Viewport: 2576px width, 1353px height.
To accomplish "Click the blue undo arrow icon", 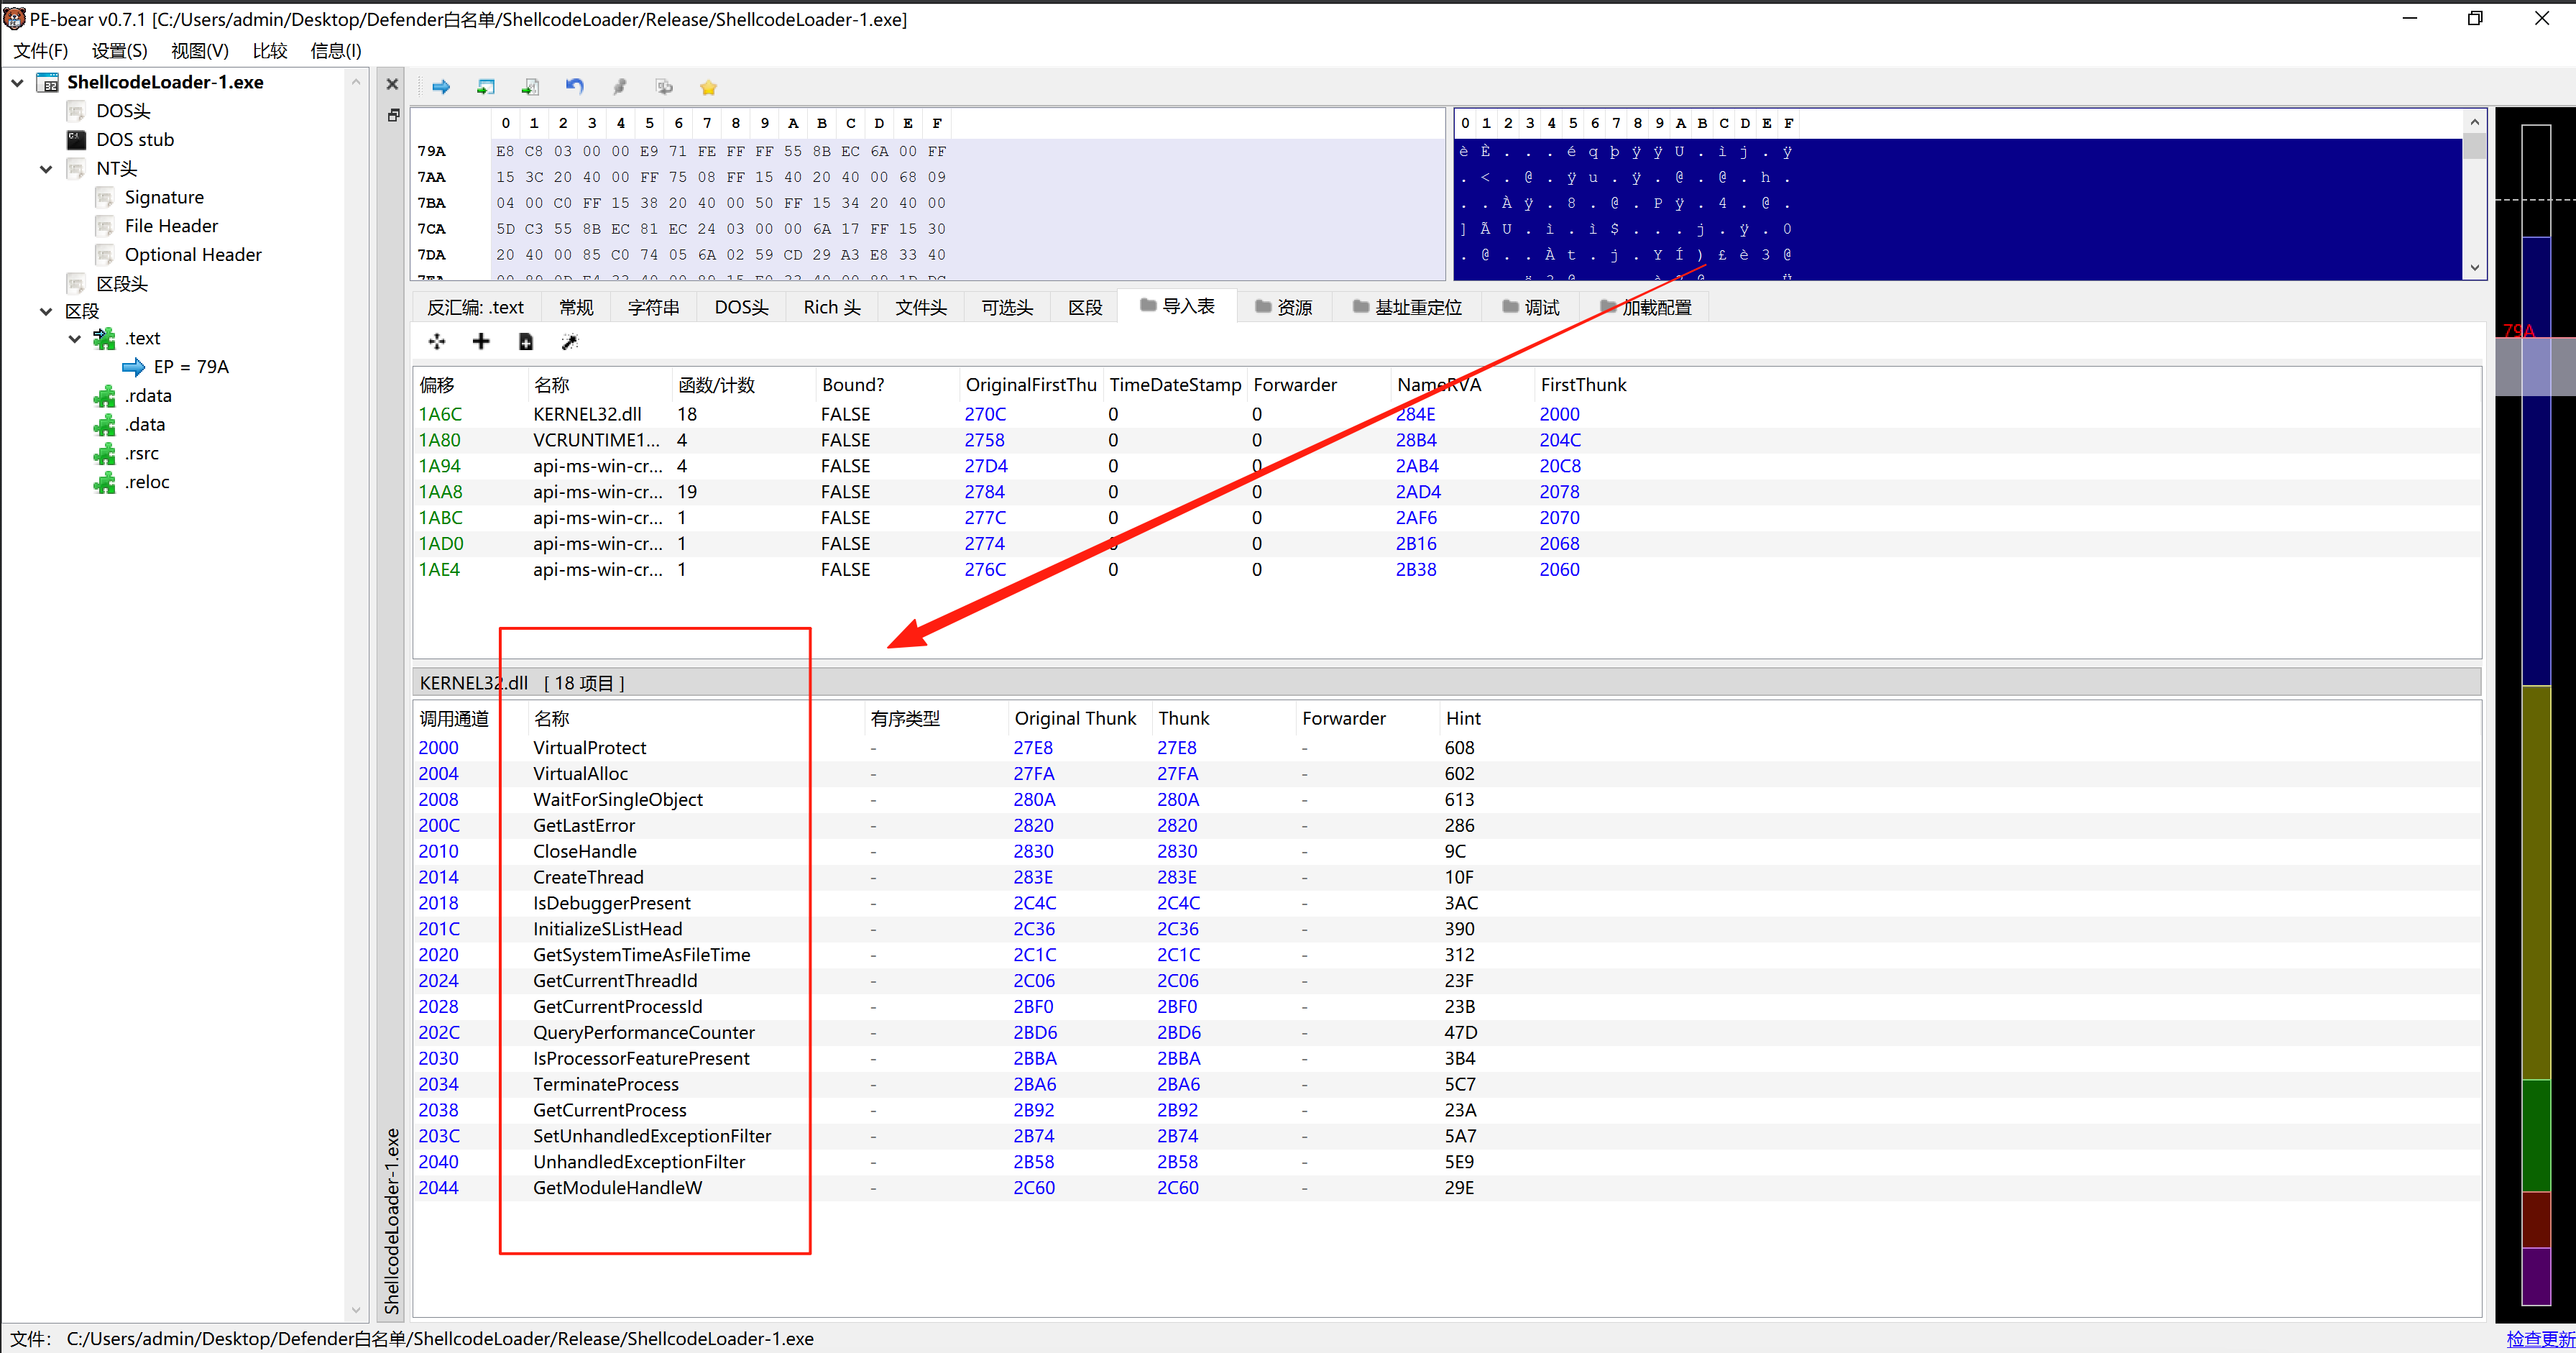I will pos(574,87).
